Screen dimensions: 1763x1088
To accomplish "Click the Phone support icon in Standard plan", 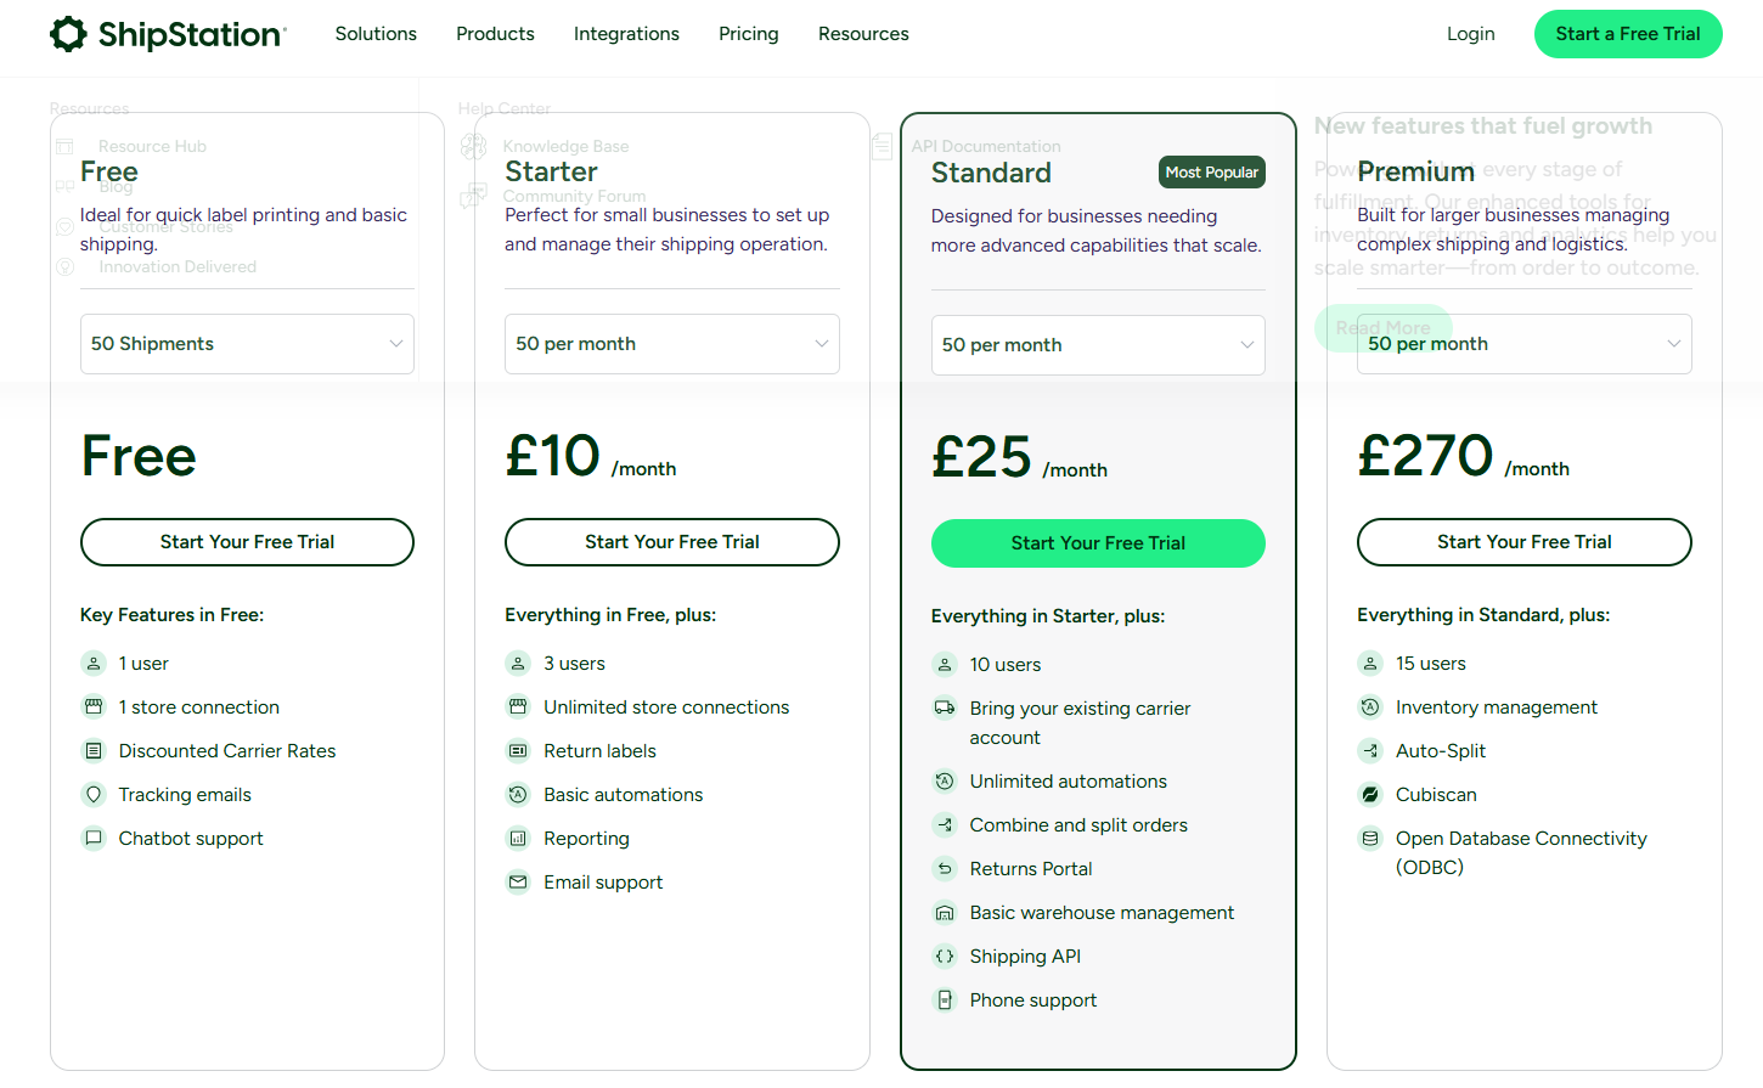I will (944, 999).
